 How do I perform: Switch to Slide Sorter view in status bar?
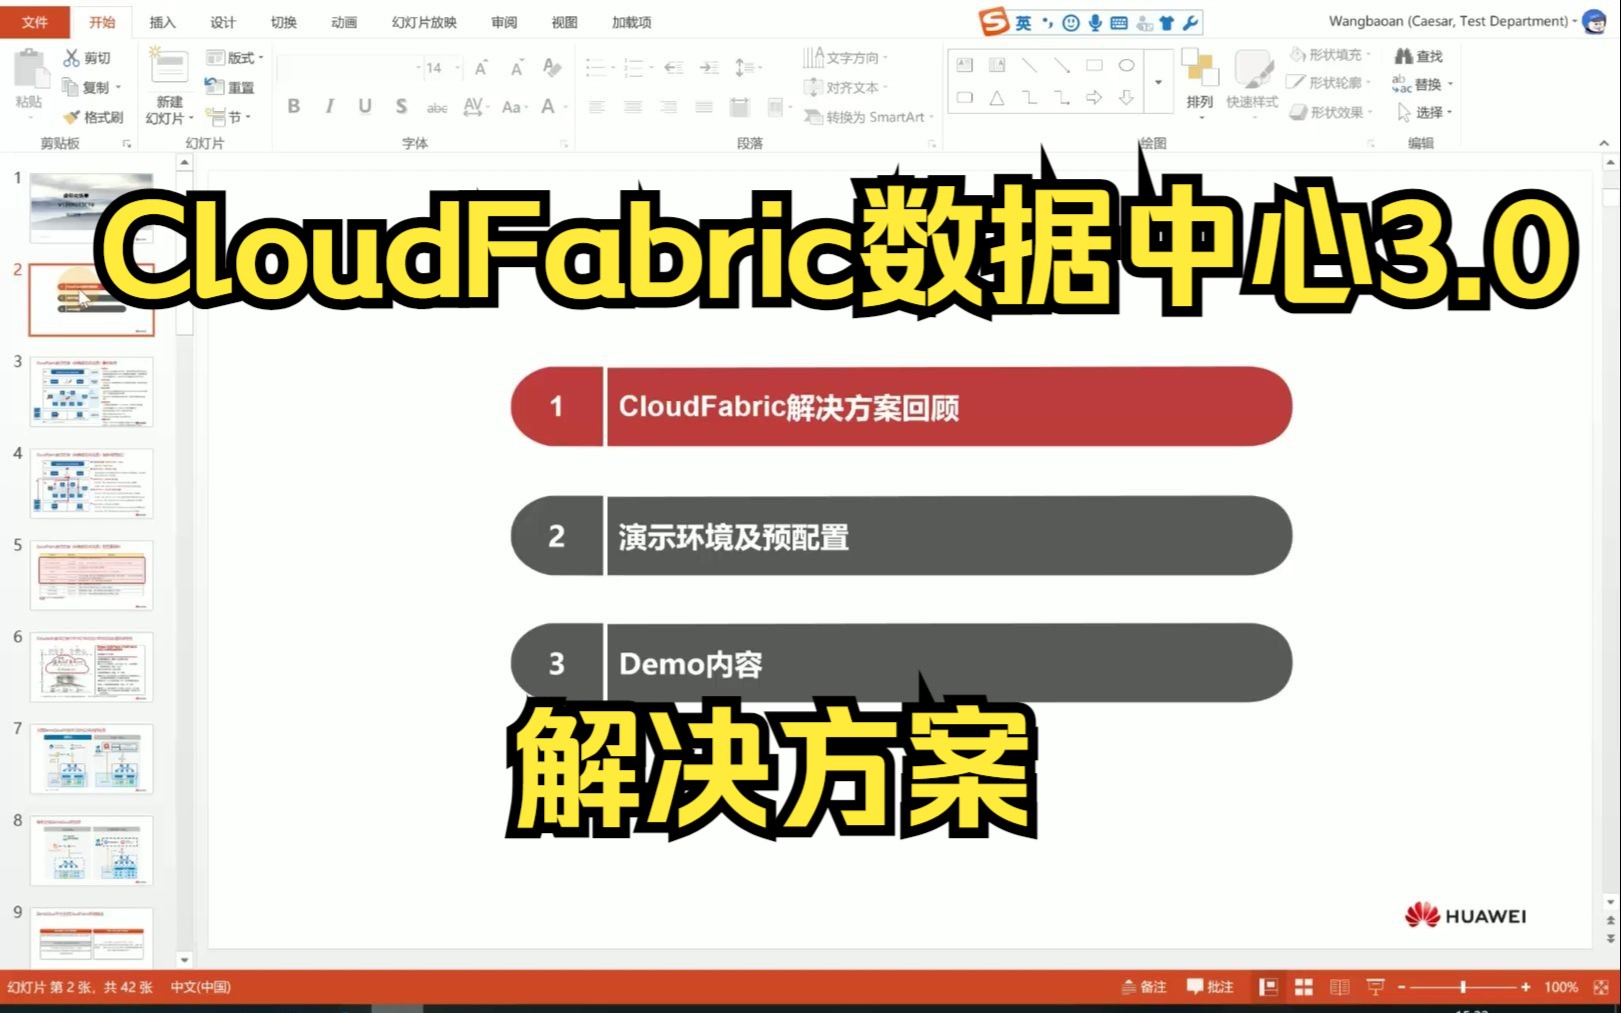tap(1304, 987)
